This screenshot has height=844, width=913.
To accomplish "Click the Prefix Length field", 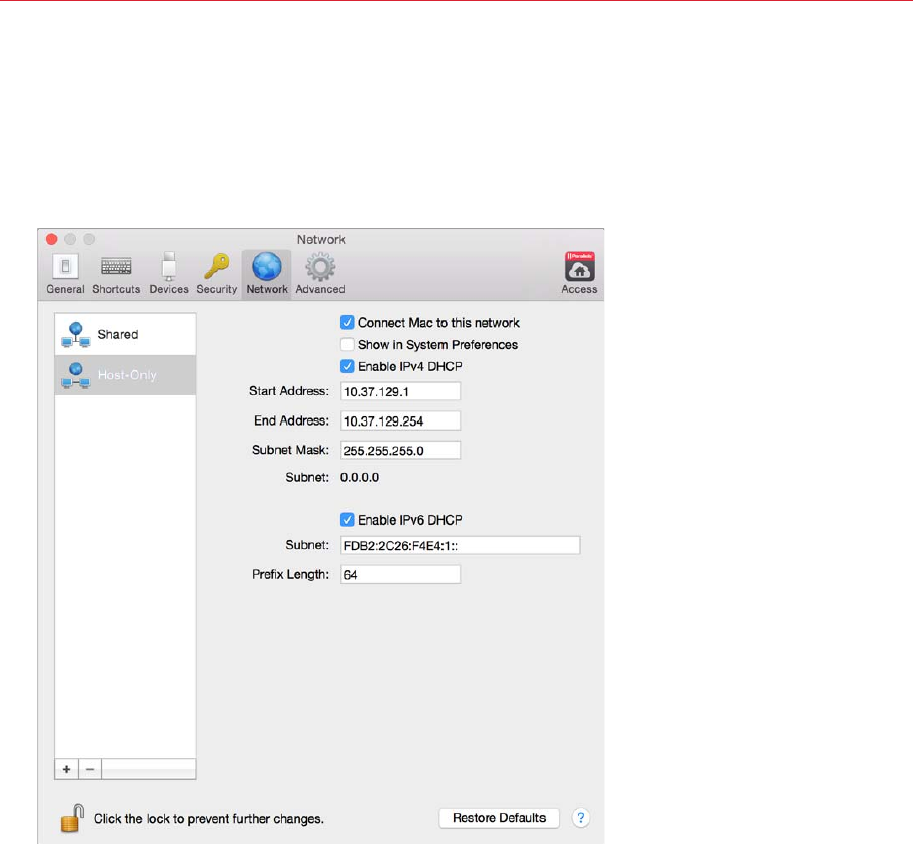I will point(401,574).
